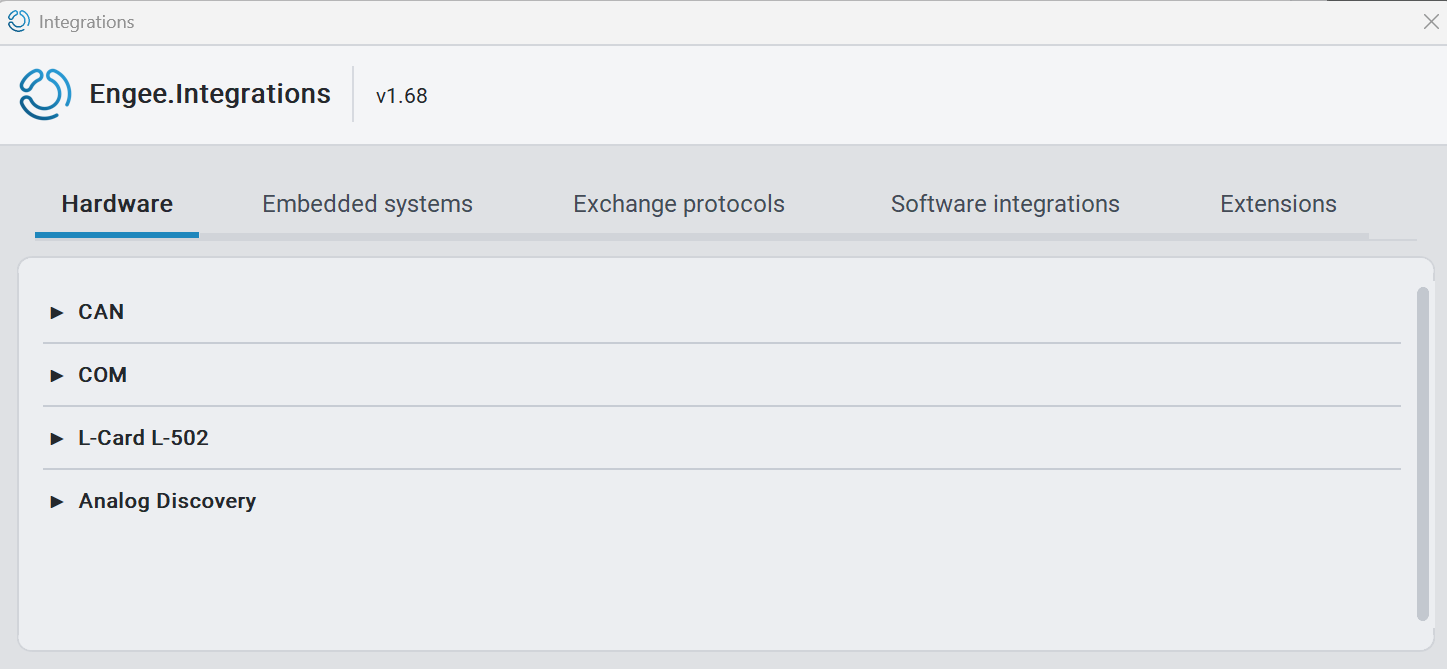Expand the COM section arrow

(57, 376)
